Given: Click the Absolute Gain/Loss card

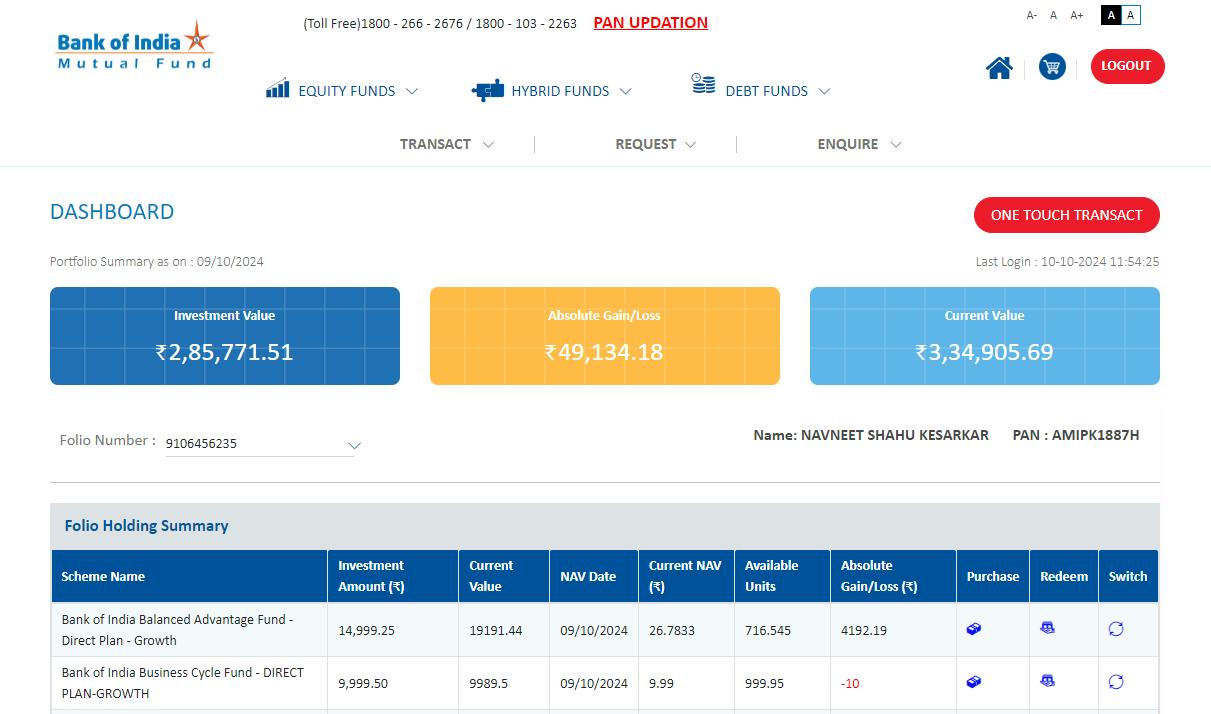Looking at the screenshot, I should tap(605, 336).
